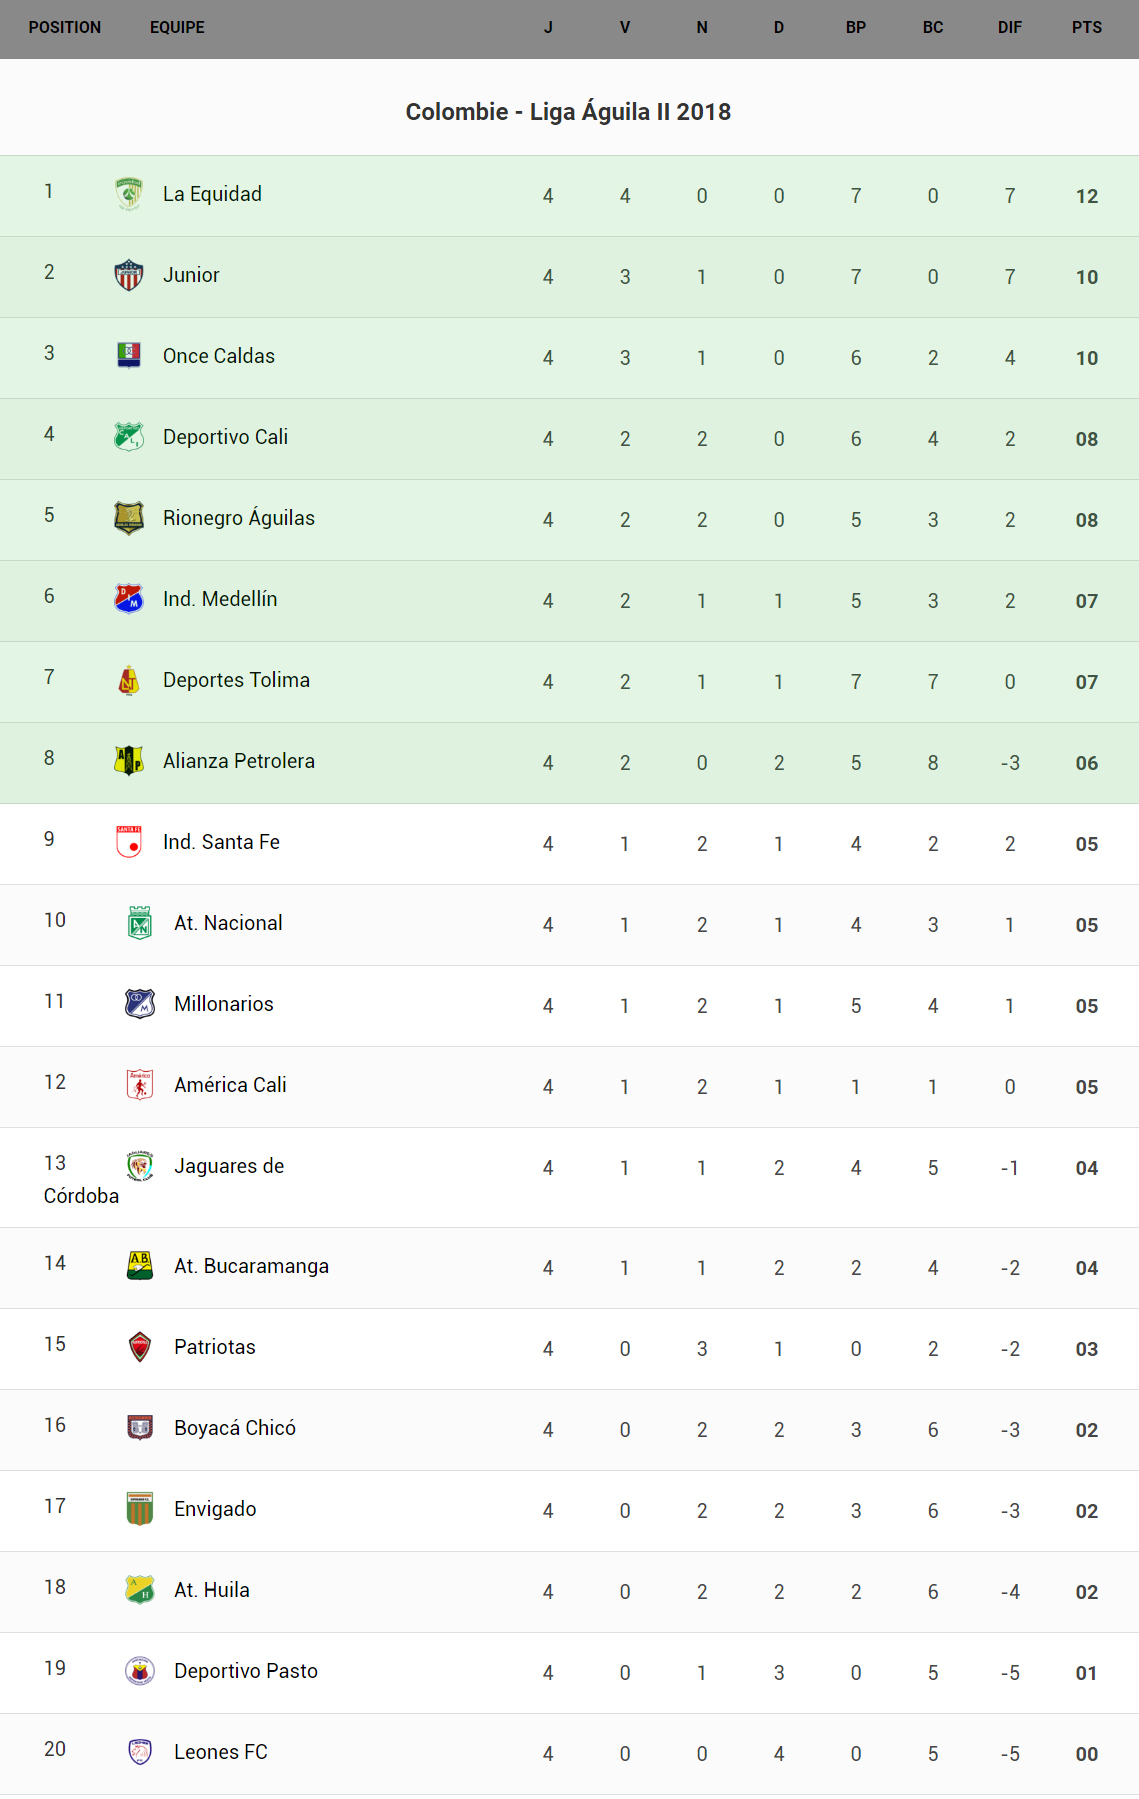
Task: Click the Junior team logo
Action: click(129, 275)
